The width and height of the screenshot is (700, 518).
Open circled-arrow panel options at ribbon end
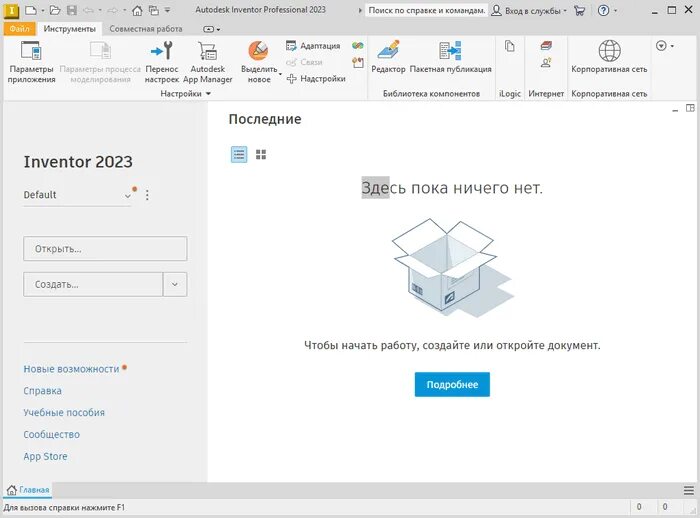[x=665, y=46]
